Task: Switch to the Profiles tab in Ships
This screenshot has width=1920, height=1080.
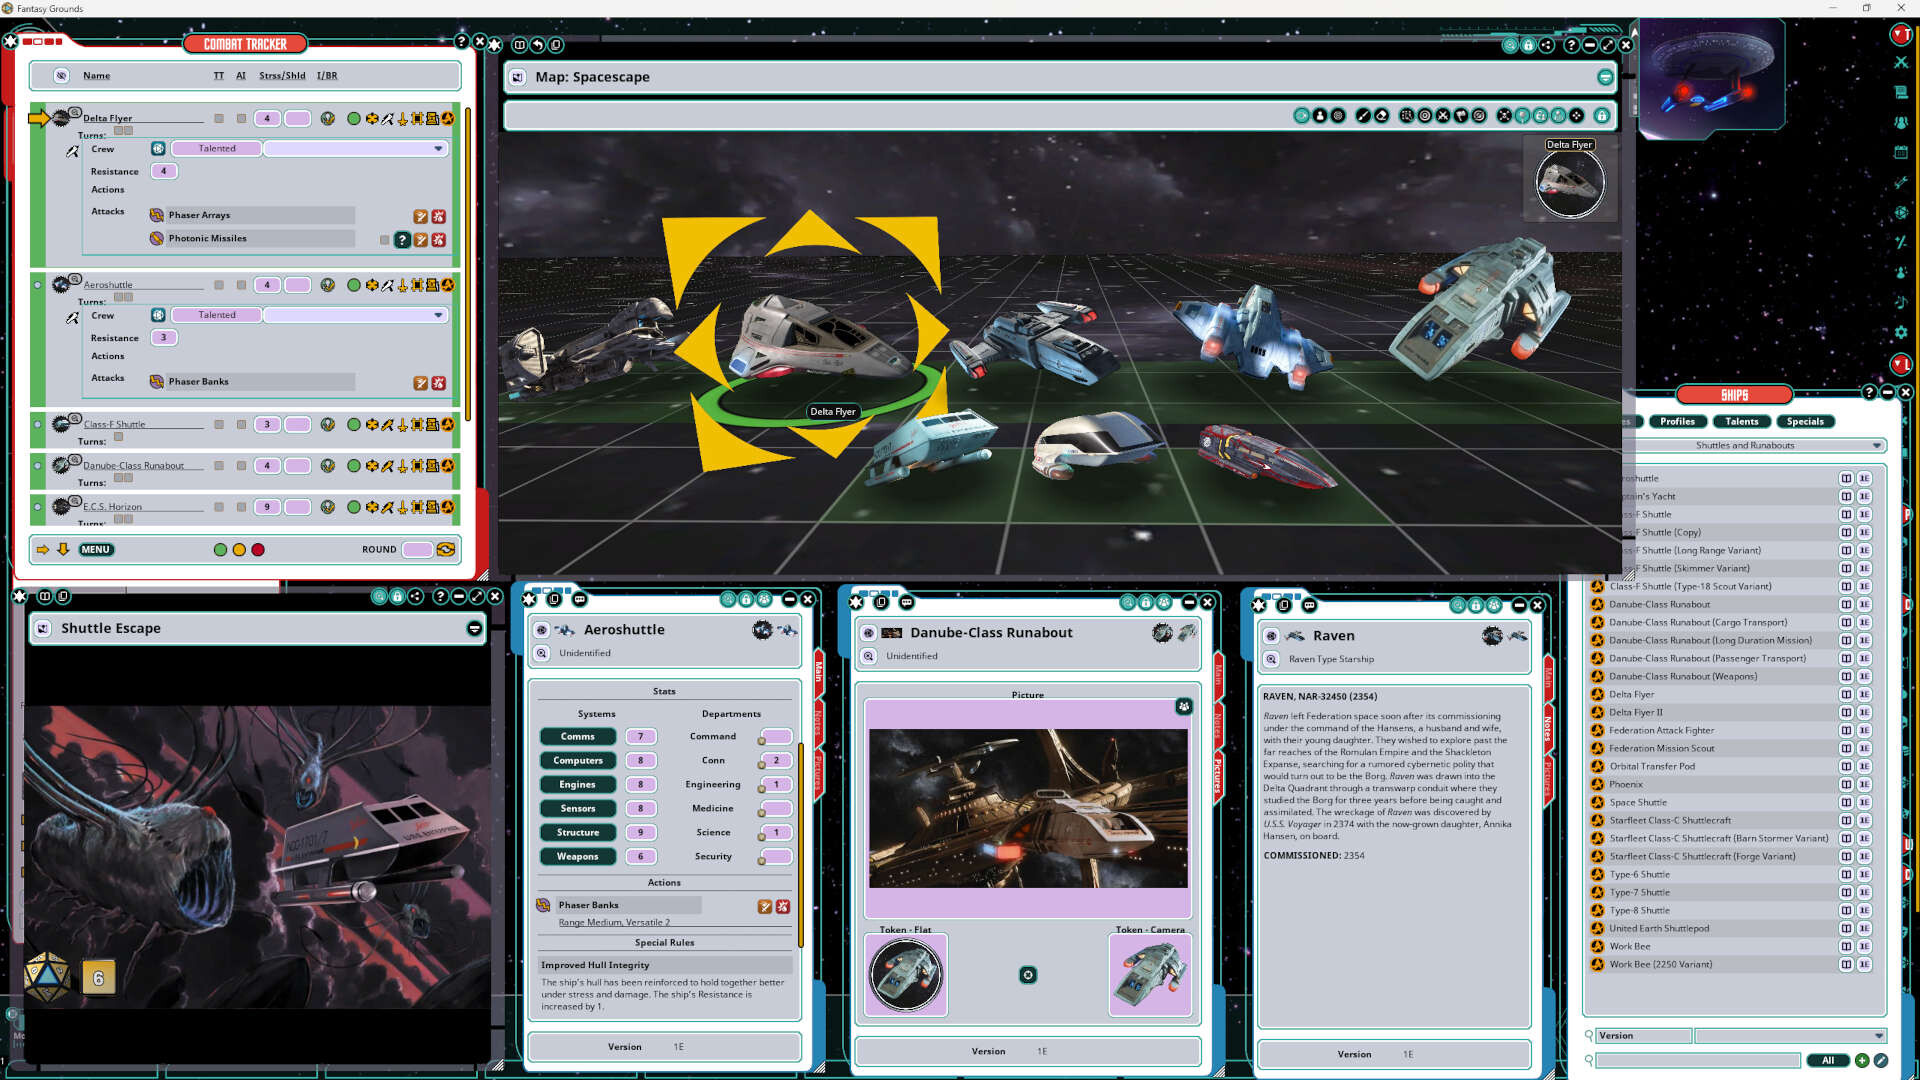Action: point(1677,421)
